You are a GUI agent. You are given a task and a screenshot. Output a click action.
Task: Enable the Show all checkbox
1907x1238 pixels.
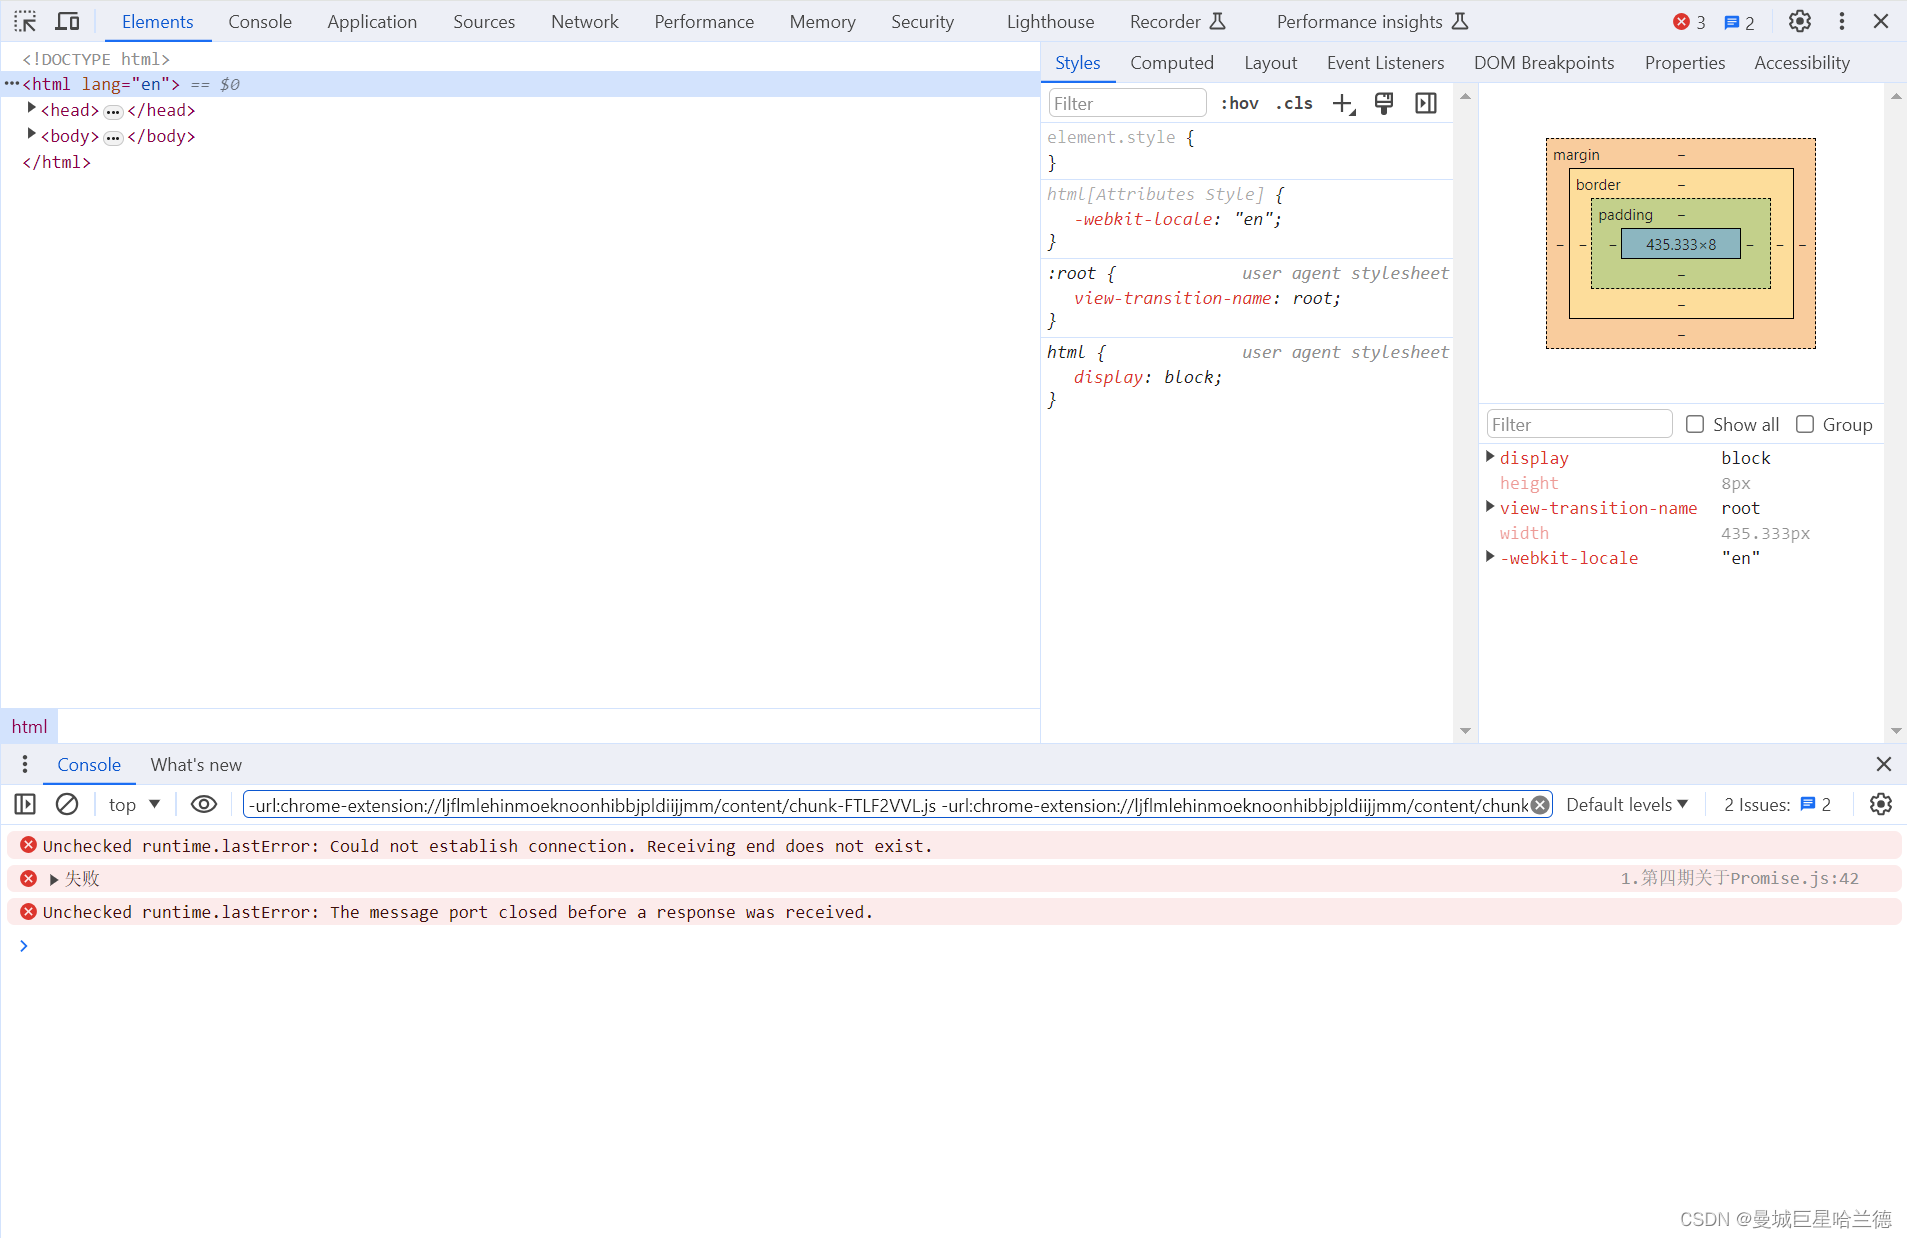coord(1695,424)
